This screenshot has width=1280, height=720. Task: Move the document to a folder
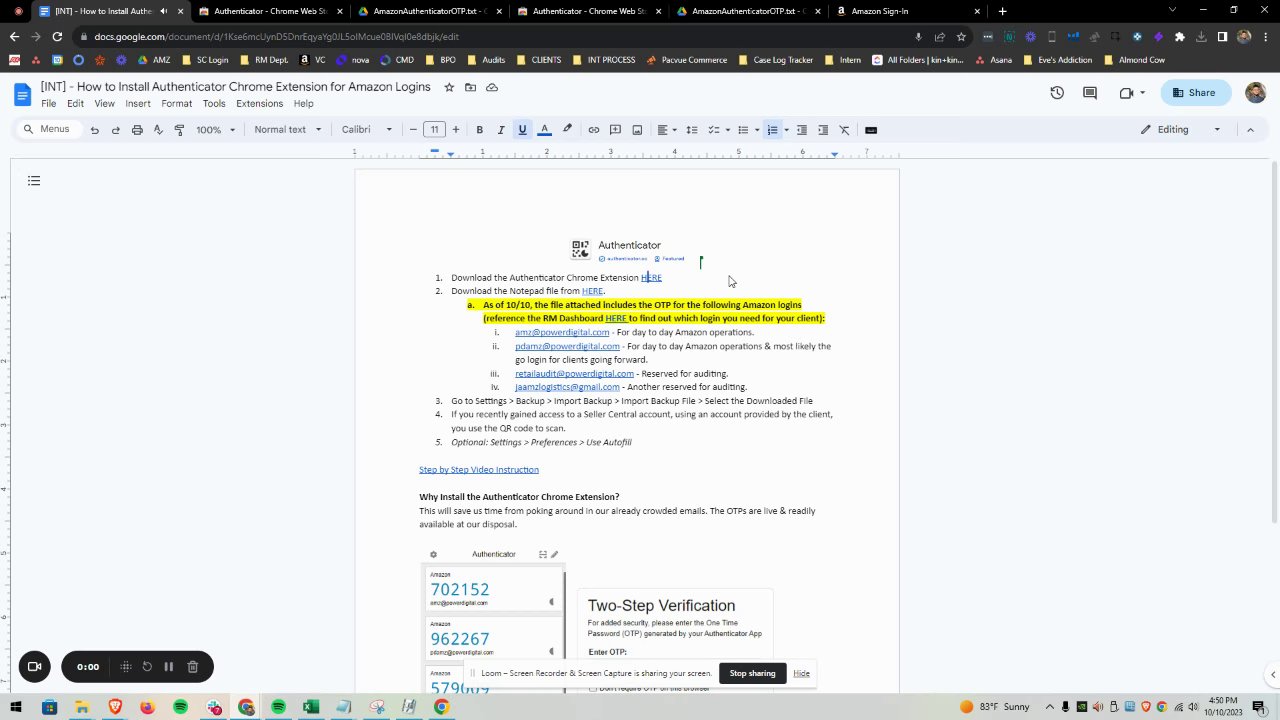click(x=470, y=87)
